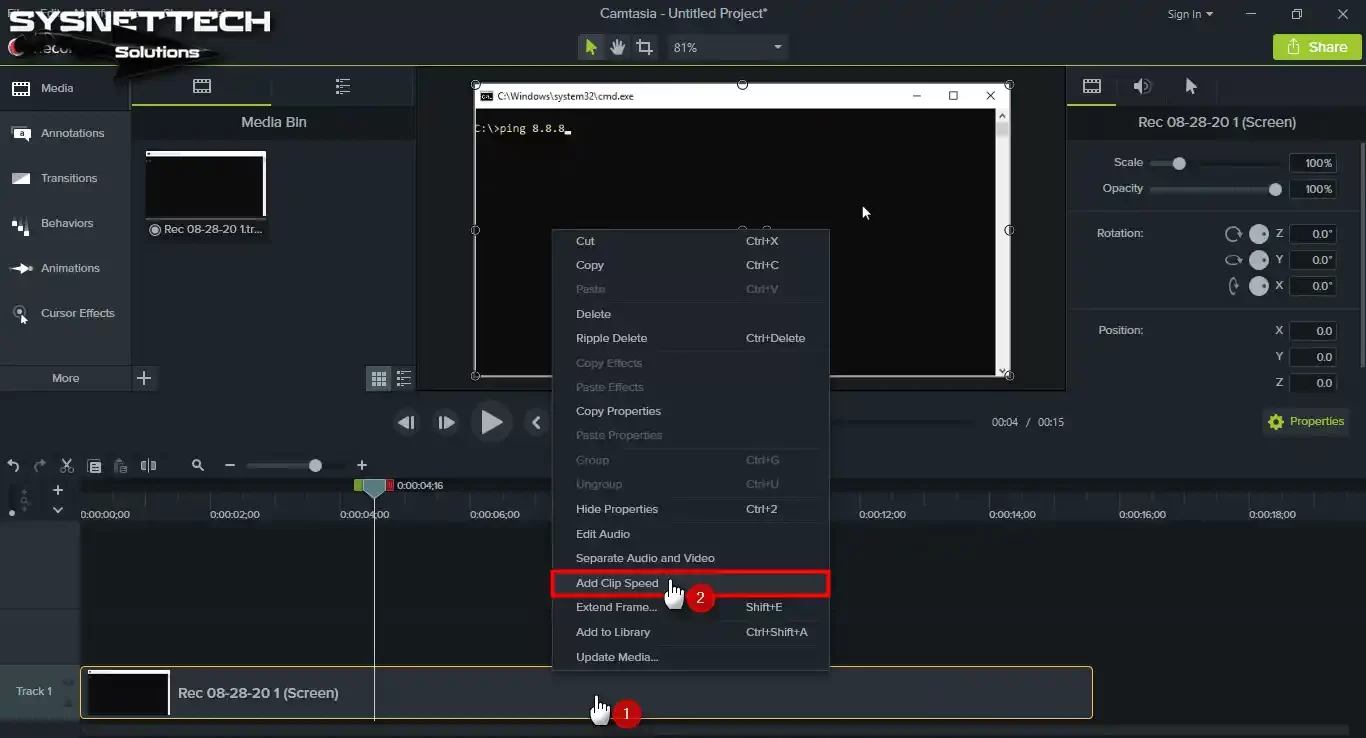Expand the track options chevron
Screen dimensions: 1366x738
click(58, 510)
